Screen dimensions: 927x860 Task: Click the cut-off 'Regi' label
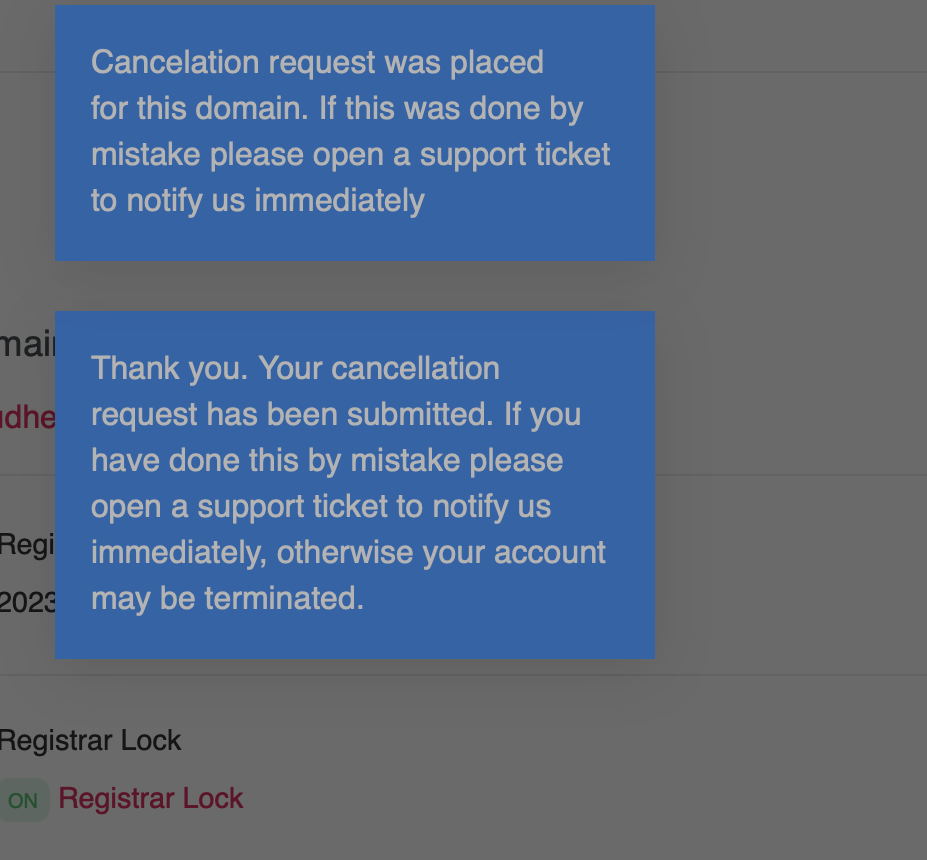pyautogui.click(x=25, y=545)
